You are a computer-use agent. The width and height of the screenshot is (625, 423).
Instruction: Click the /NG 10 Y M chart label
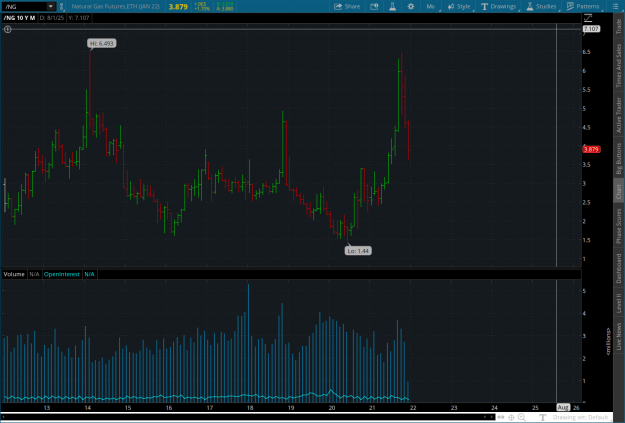click(x=19, y=18)
